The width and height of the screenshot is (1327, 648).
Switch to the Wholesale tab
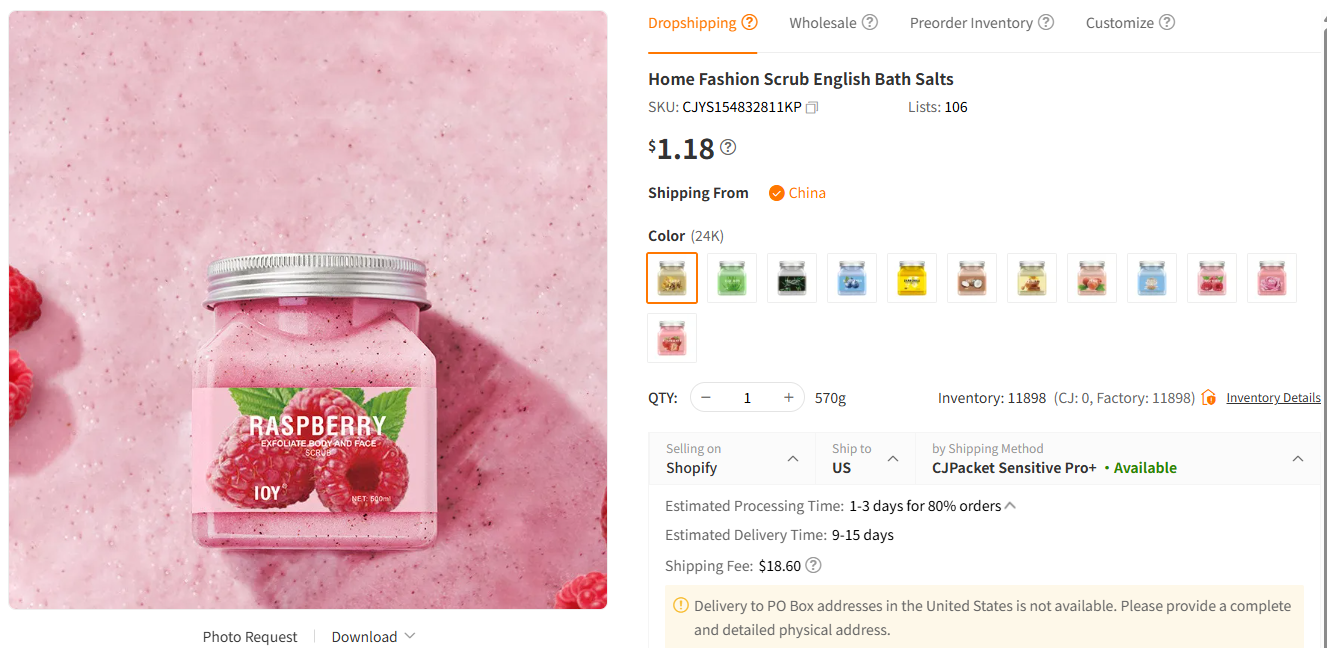tap(823, 21)
